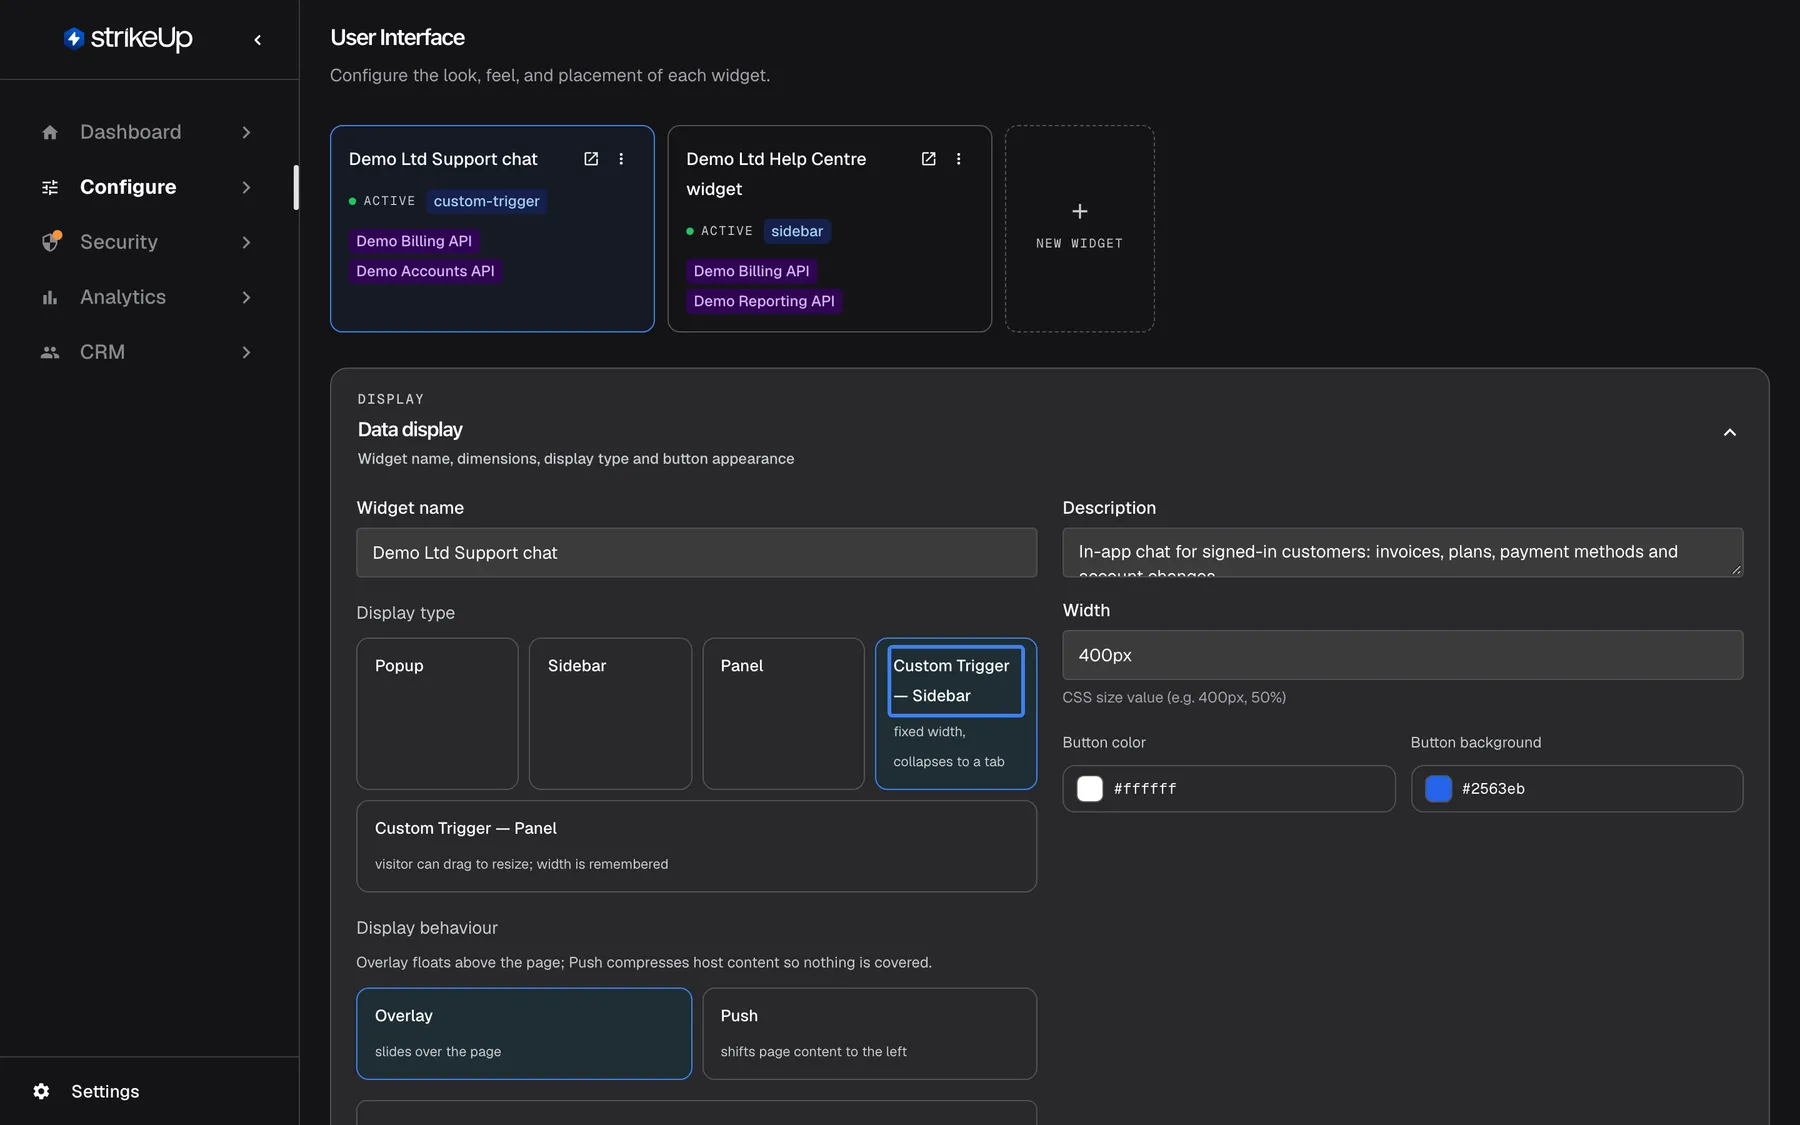Screen dimensions: 1800x1125
Task: Open more options for Help Centre widget
Action: tap(958, 159)
